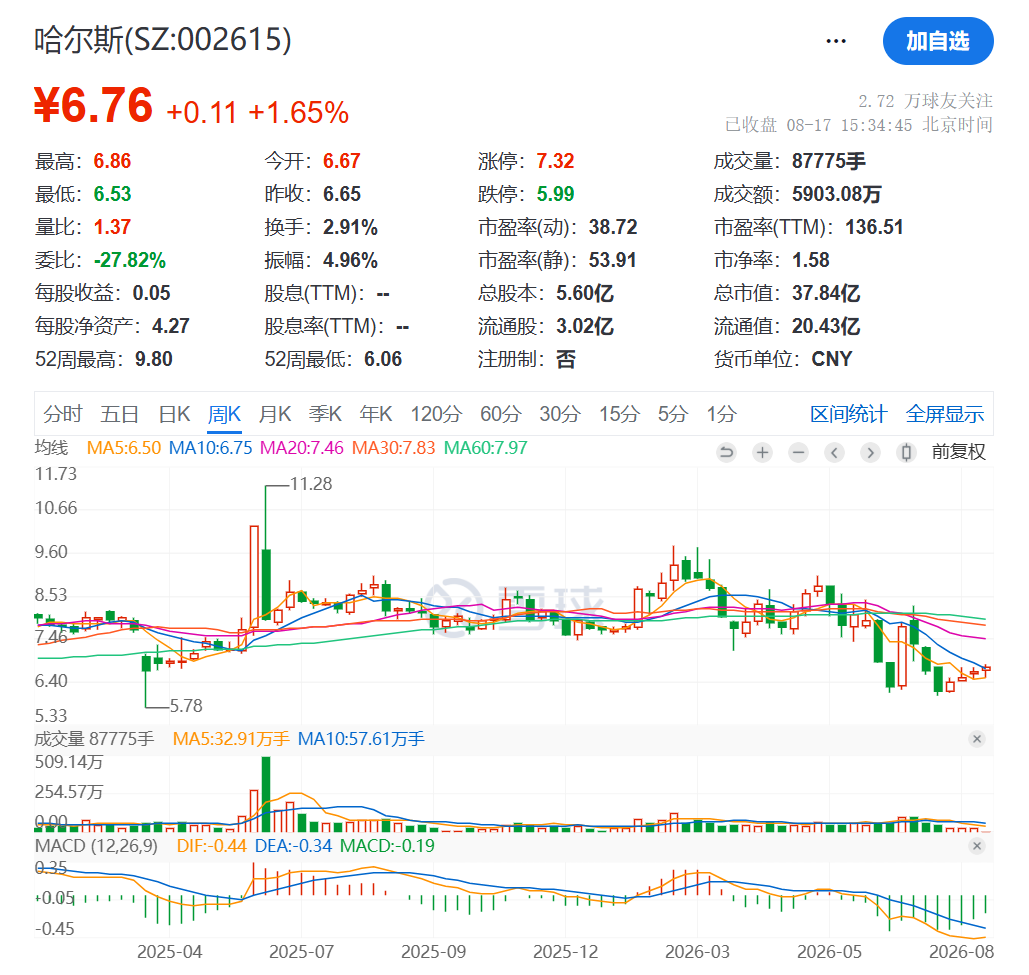1029x975 pixels.
Task: Switch to the 年K chart tab
Action: click(376, 415)
